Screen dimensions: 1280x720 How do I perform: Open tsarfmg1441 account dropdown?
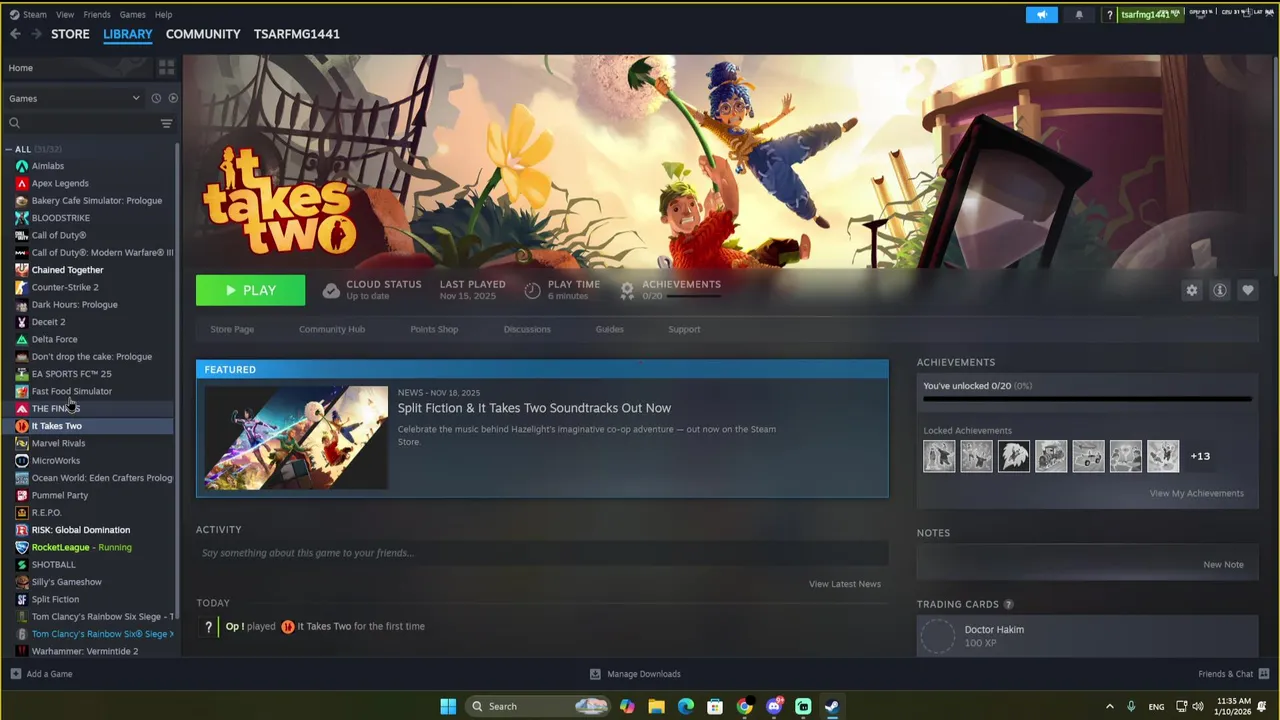(x=1149, y=14)
